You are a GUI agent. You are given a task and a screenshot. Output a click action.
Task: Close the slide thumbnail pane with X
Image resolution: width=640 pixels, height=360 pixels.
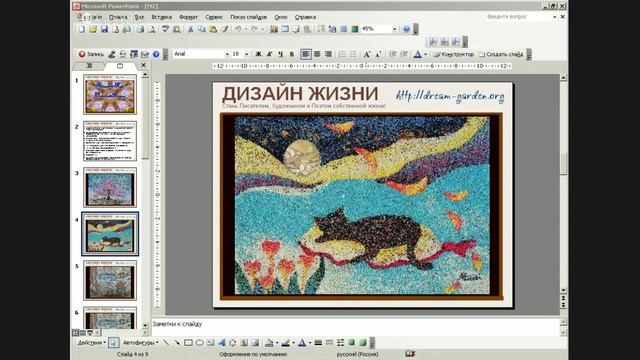pos(143,65)
